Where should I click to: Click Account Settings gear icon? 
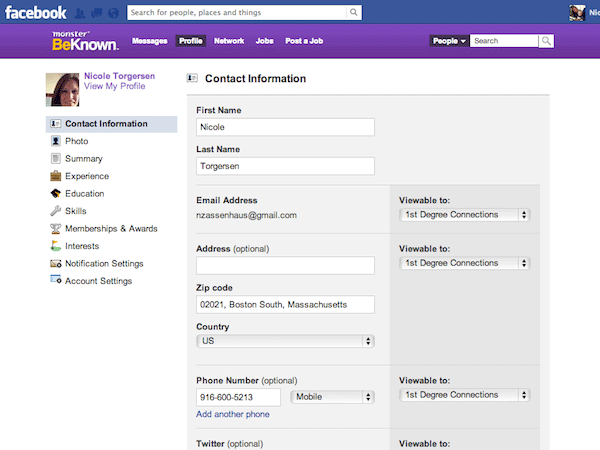tap(55, 280)
